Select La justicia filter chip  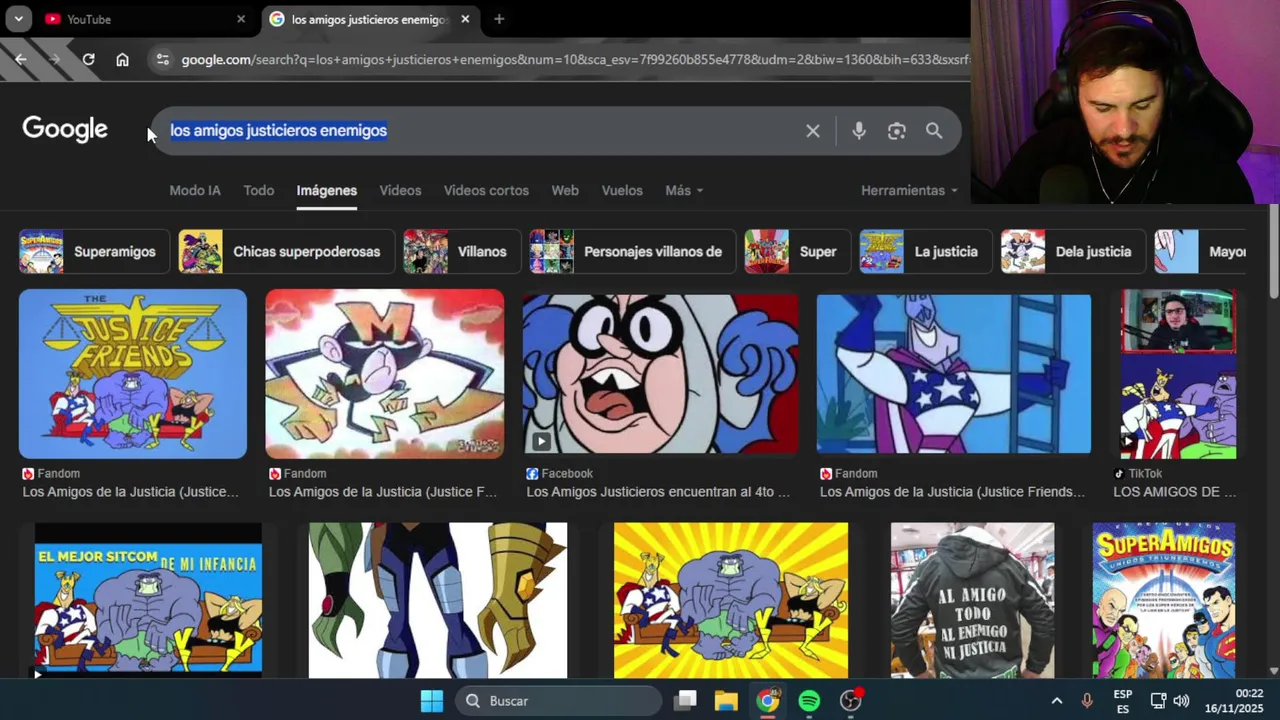[x=925, y=252]
